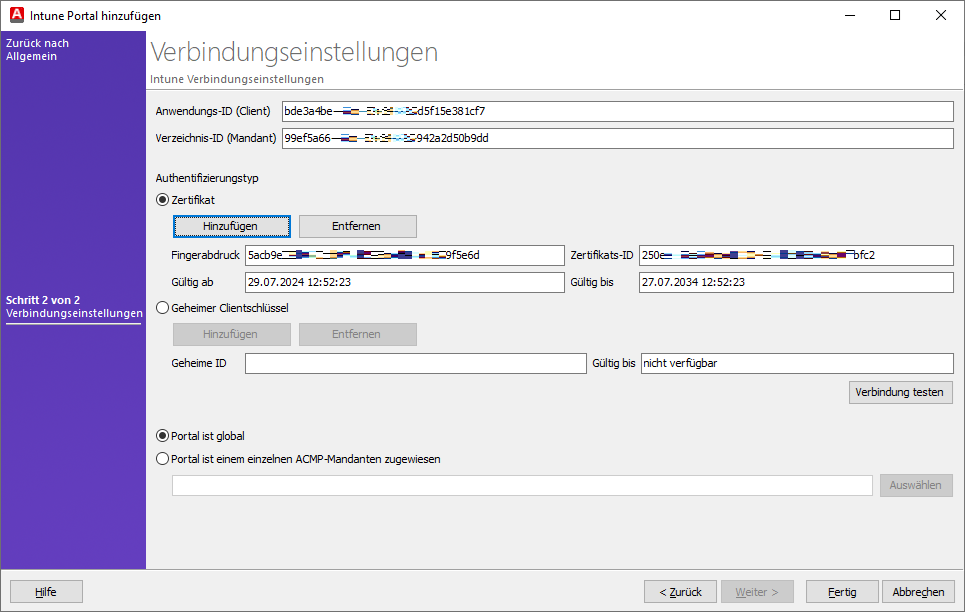Click Hinzufügen to add a certificate
This screenshot has height=612, width=965.
click(x=231, y=226)
